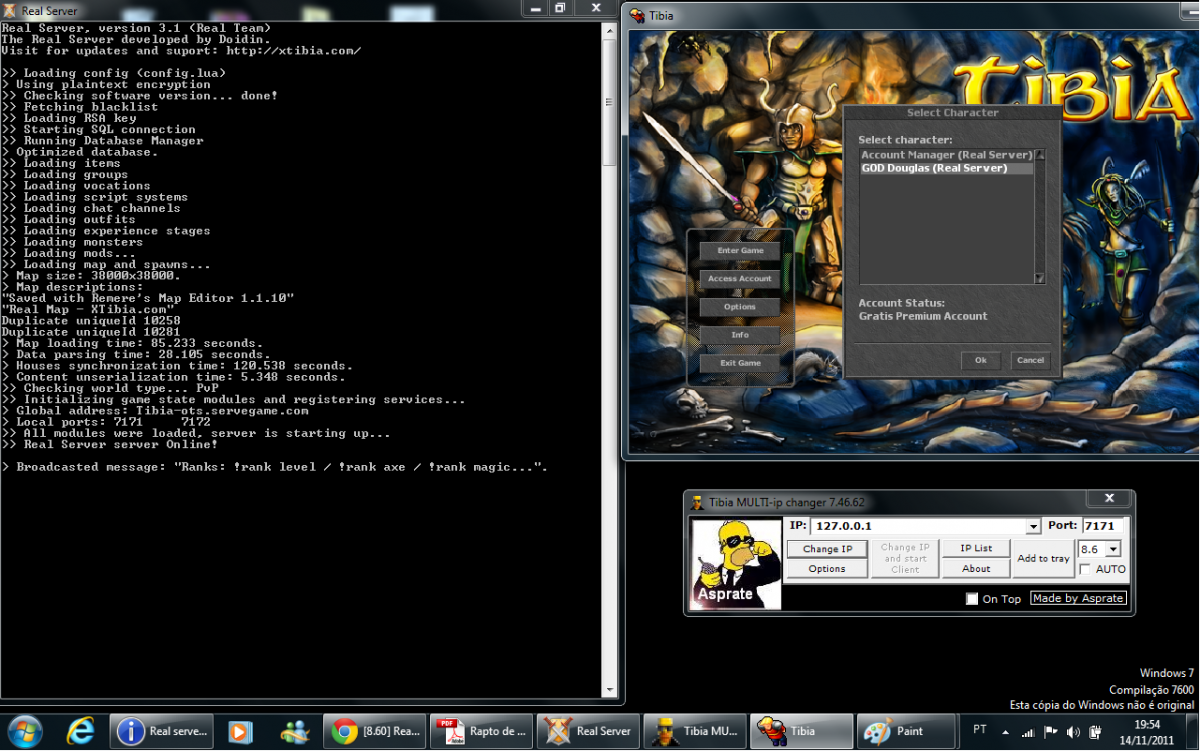This screenshot has height=751, width=1200.
Task: Click the Real Server console title icon
Action: pyautogui.click(x=9, y=11)
